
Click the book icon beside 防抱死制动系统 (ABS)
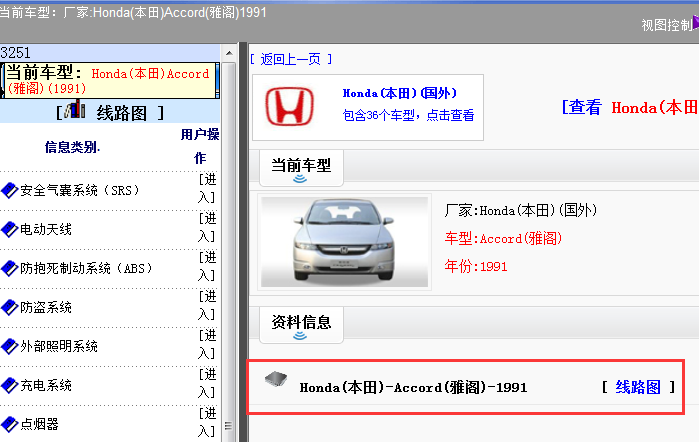pos(9,269)
